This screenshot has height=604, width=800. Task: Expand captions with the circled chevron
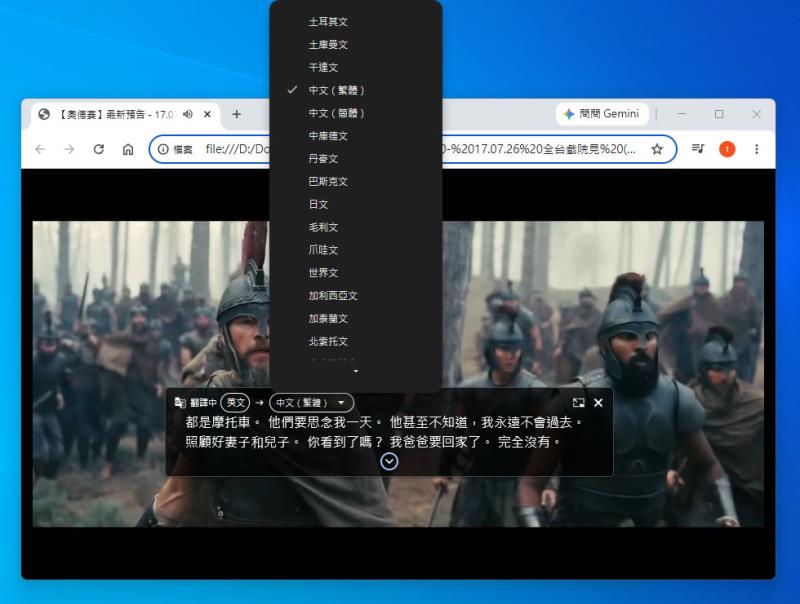[389, 462]
